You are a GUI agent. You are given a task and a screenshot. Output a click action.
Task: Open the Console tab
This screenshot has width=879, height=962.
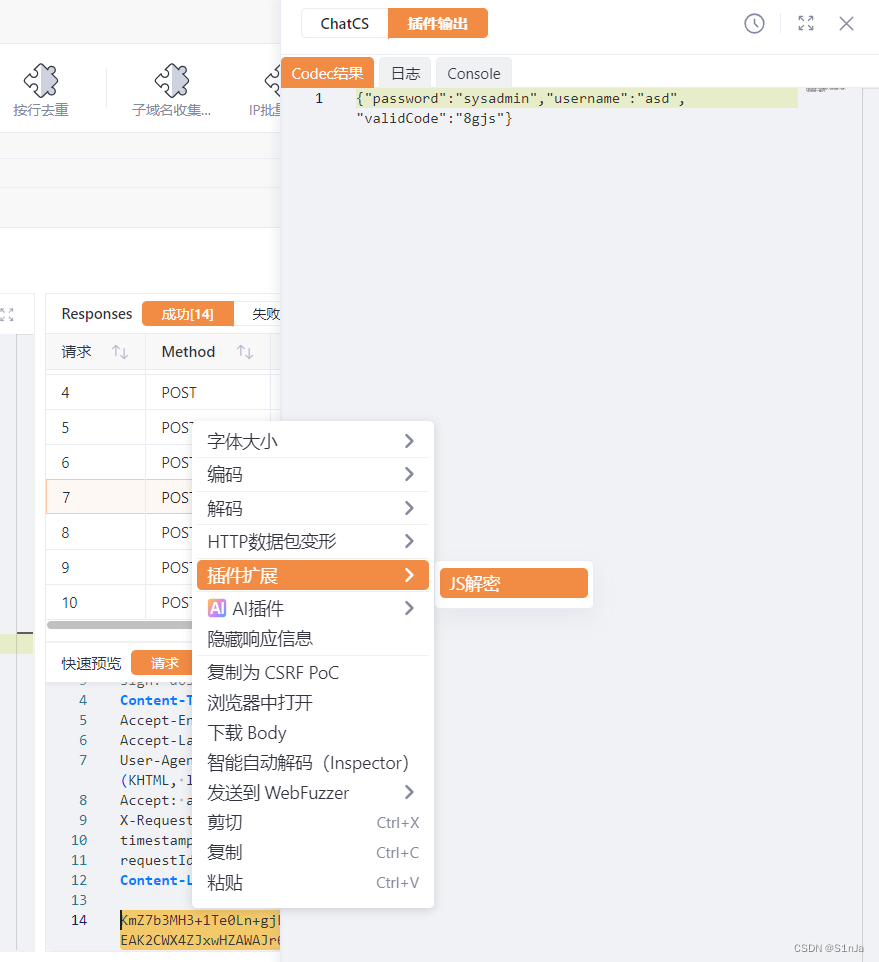click(x=474, y=74)
